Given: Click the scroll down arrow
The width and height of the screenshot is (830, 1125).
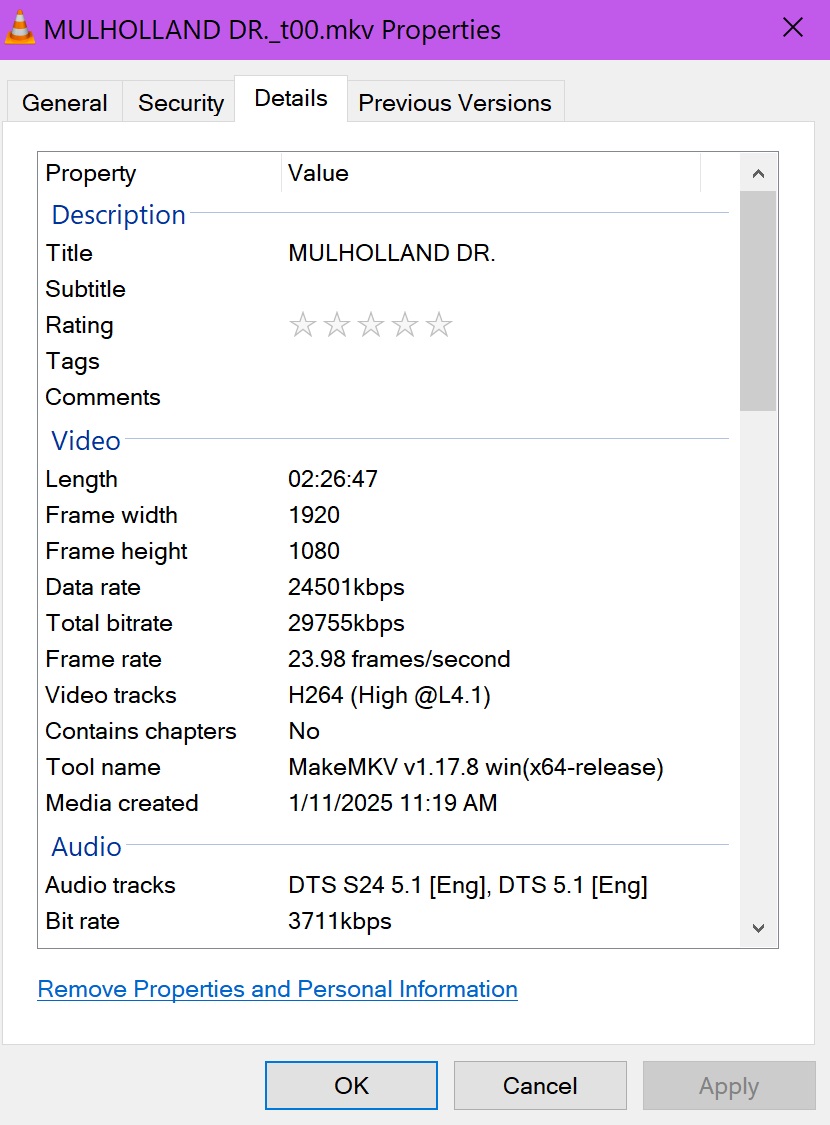Looking at the screenshot, I should coord(758,928).
